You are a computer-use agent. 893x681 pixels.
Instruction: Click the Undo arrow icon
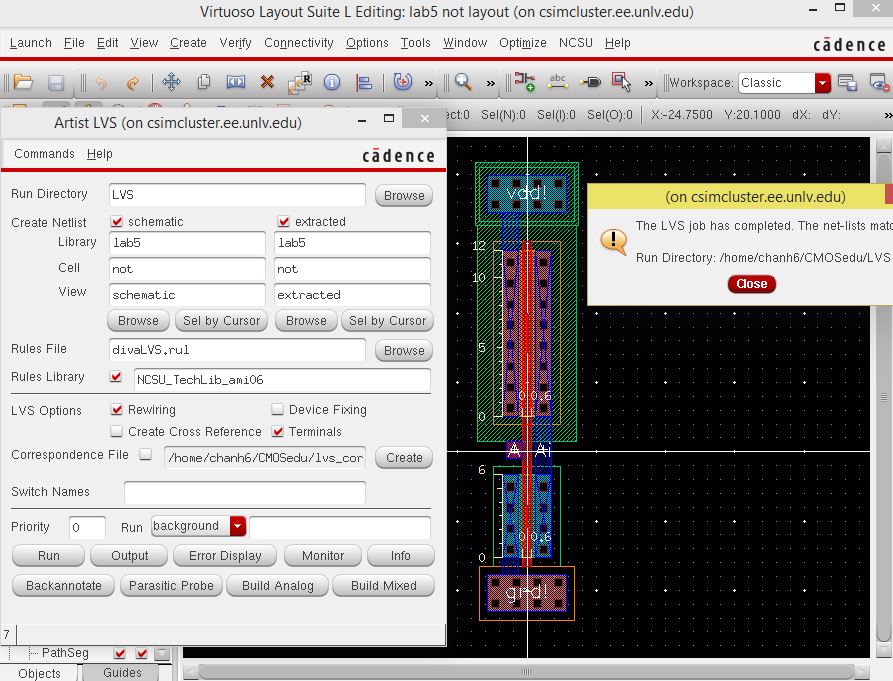(x=100, y=83)
